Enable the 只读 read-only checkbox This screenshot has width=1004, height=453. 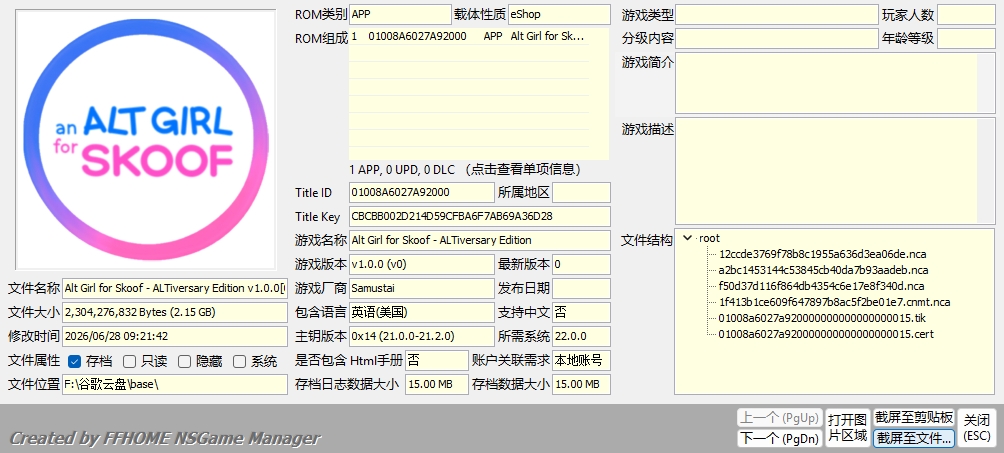pos(129,361)
